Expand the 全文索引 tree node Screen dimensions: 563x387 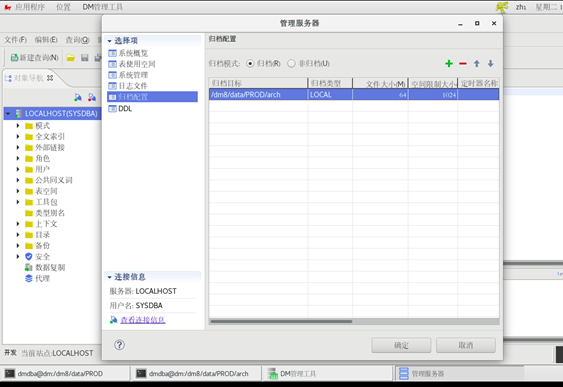18,136
